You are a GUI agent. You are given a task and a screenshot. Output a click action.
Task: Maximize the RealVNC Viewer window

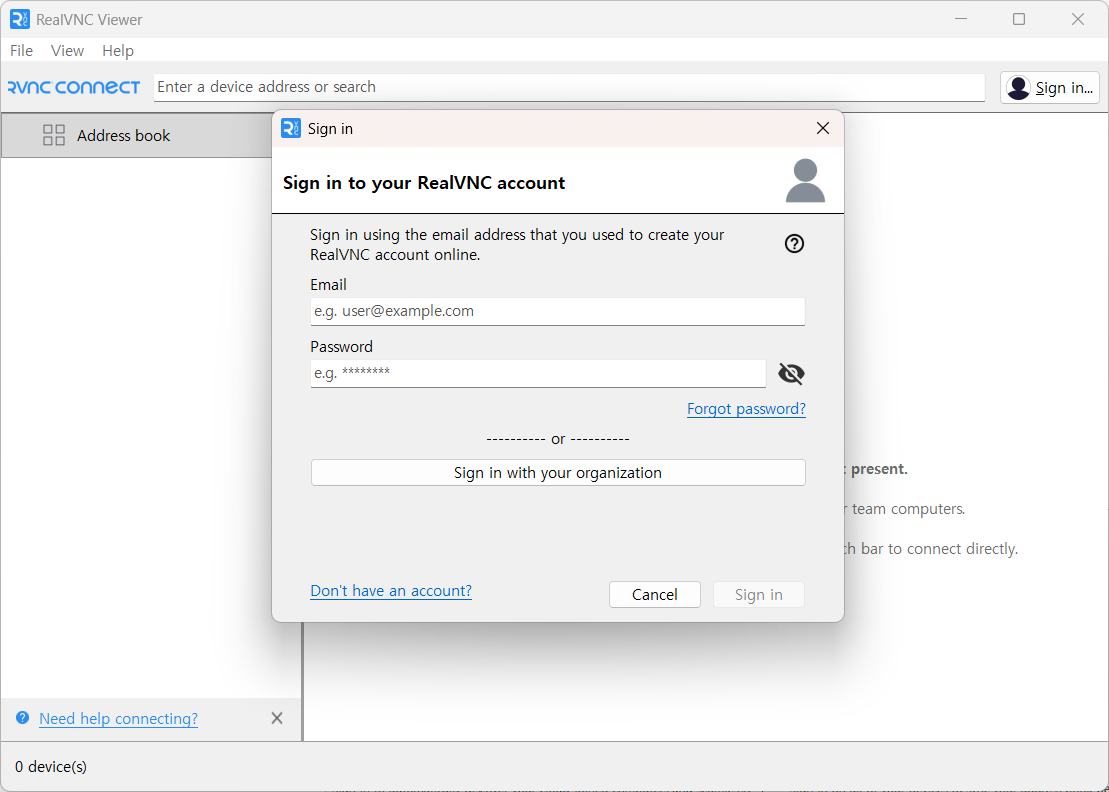(x=1019, y=19)
